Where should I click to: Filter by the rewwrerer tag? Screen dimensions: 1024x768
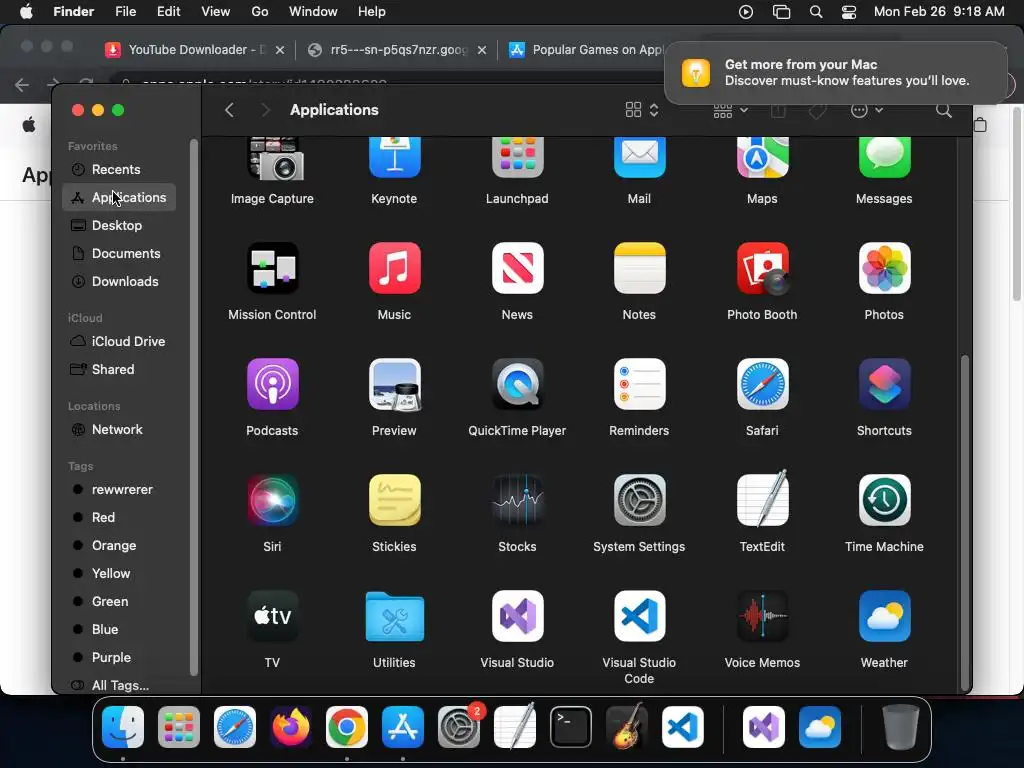(119, 489)
